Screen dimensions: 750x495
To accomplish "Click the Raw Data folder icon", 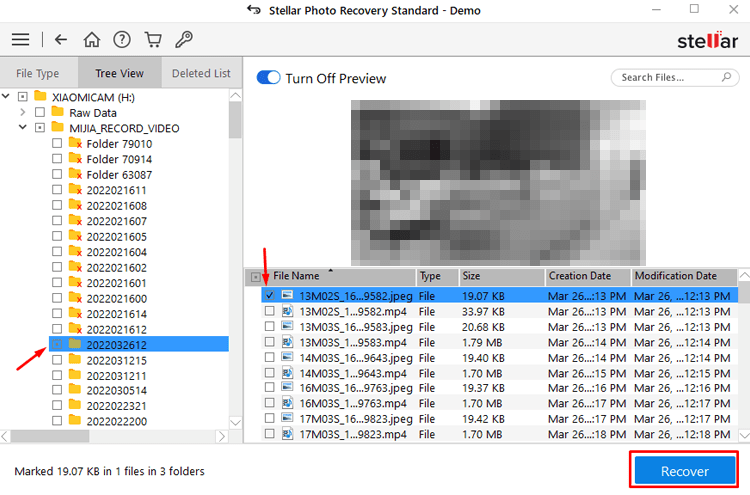I will (58, 112).
